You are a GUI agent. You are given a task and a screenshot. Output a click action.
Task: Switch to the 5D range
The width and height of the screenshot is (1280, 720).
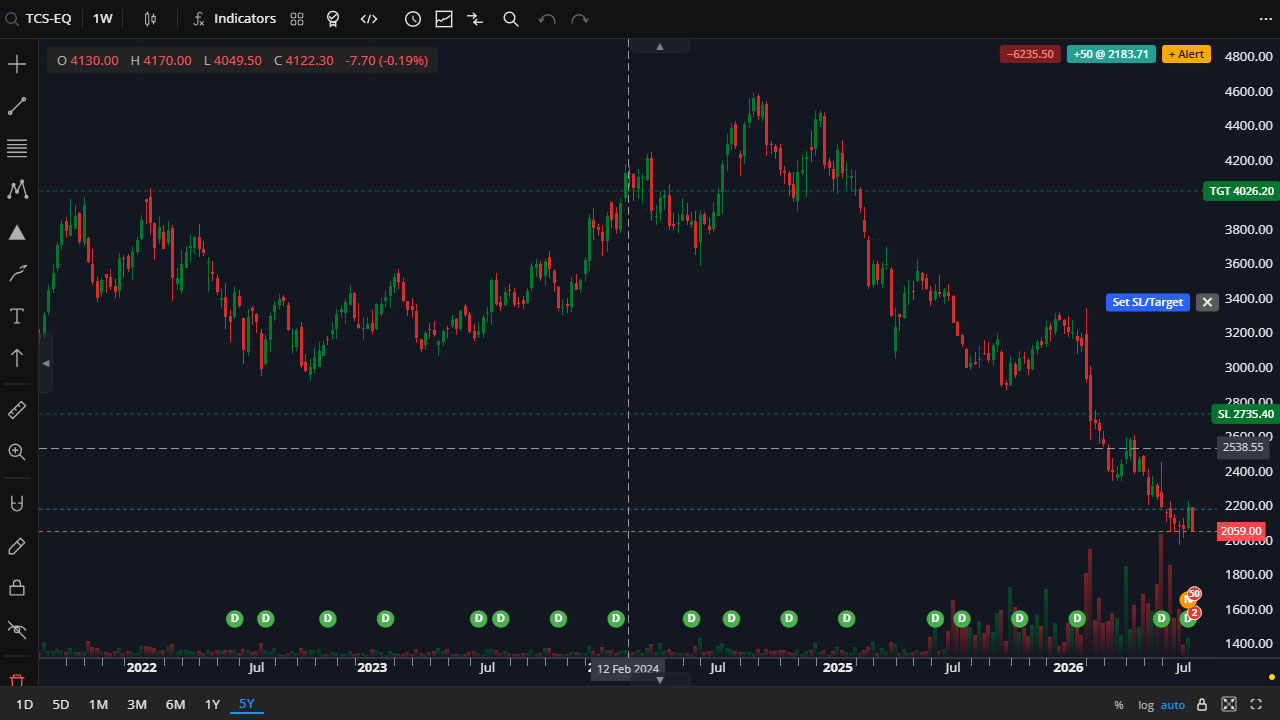coord(61,705)
